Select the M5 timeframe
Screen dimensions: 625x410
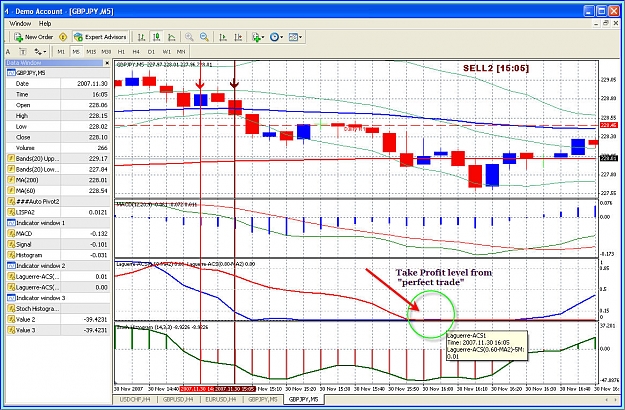[76, 52]
